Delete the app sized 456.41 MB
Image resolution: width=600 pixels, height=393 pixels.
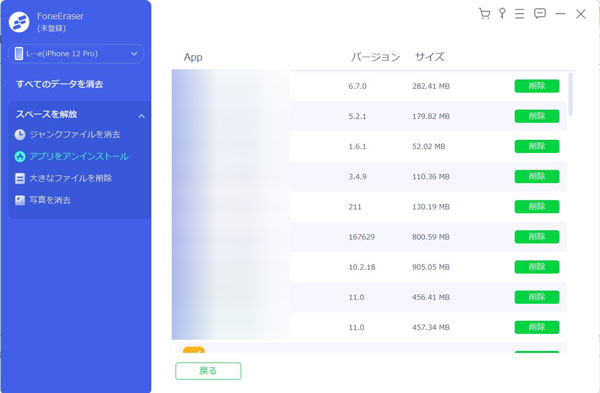click(537, 297)
